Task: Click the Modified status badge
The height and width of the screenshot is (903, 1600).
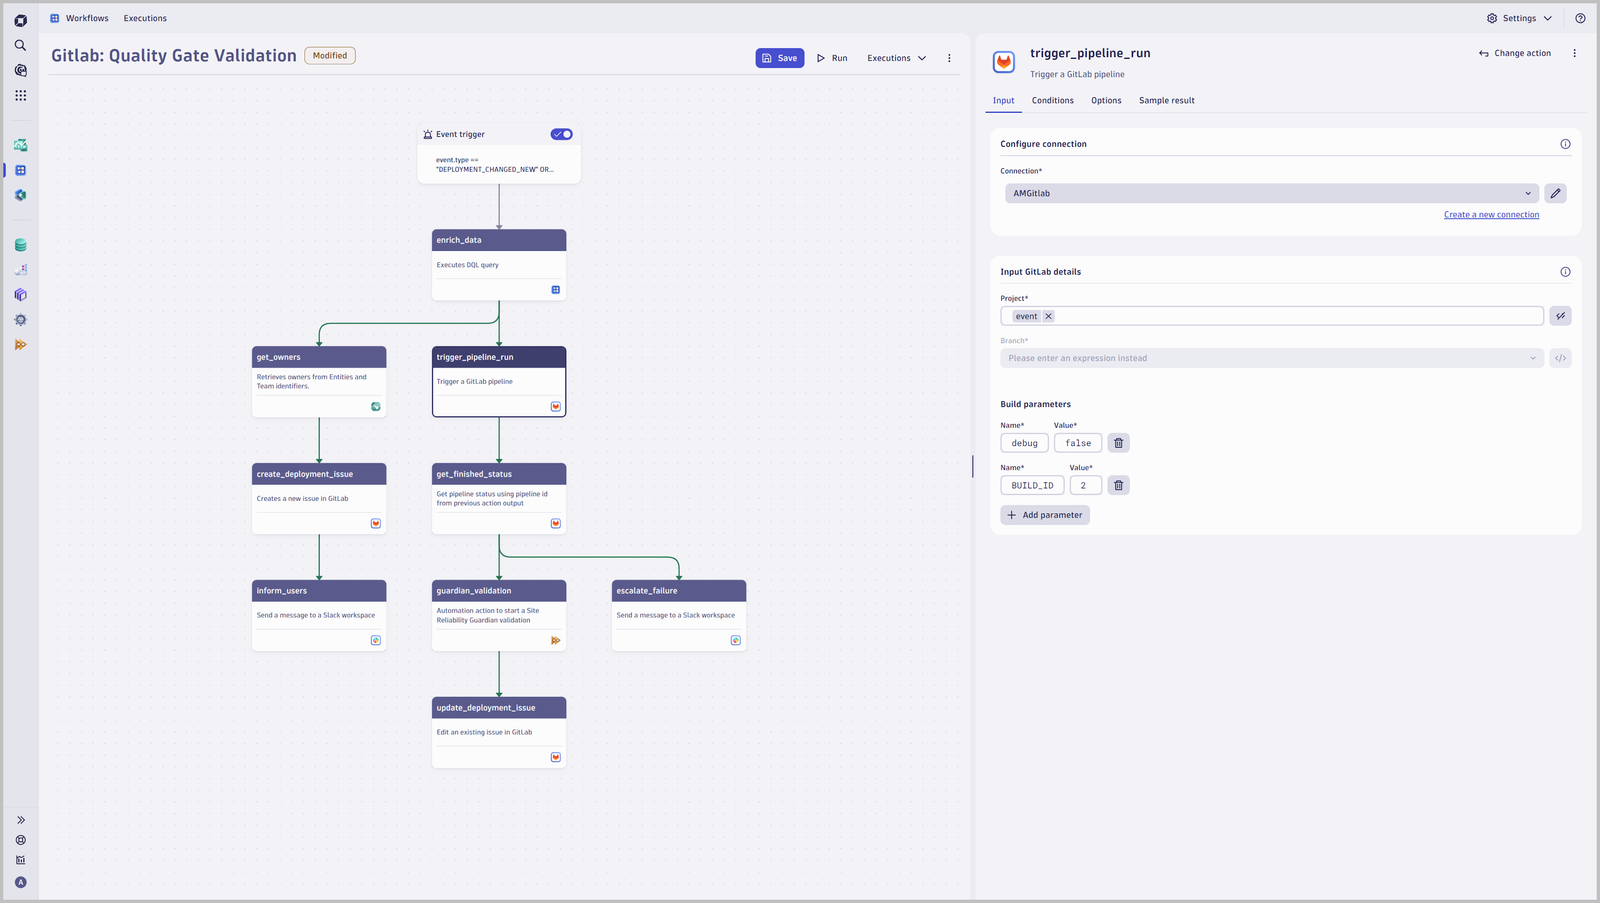Action: point(330,56)
